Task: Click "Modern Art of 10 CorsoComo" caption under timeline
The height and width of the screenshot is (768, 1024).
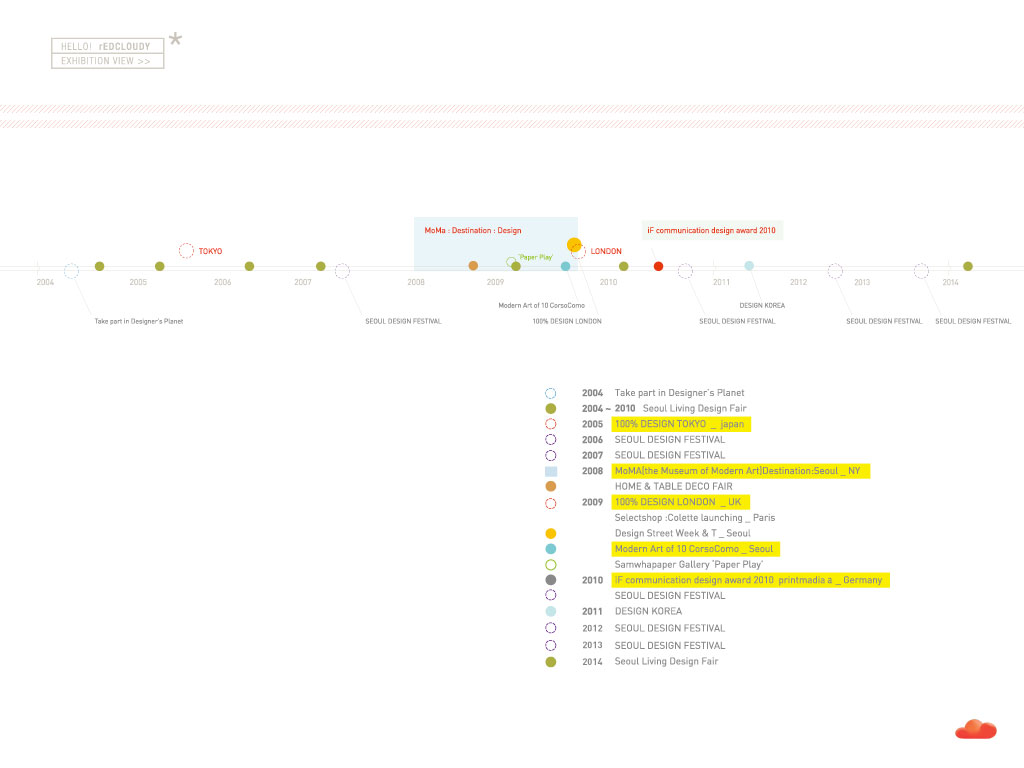Action: [x=541, y=306]
